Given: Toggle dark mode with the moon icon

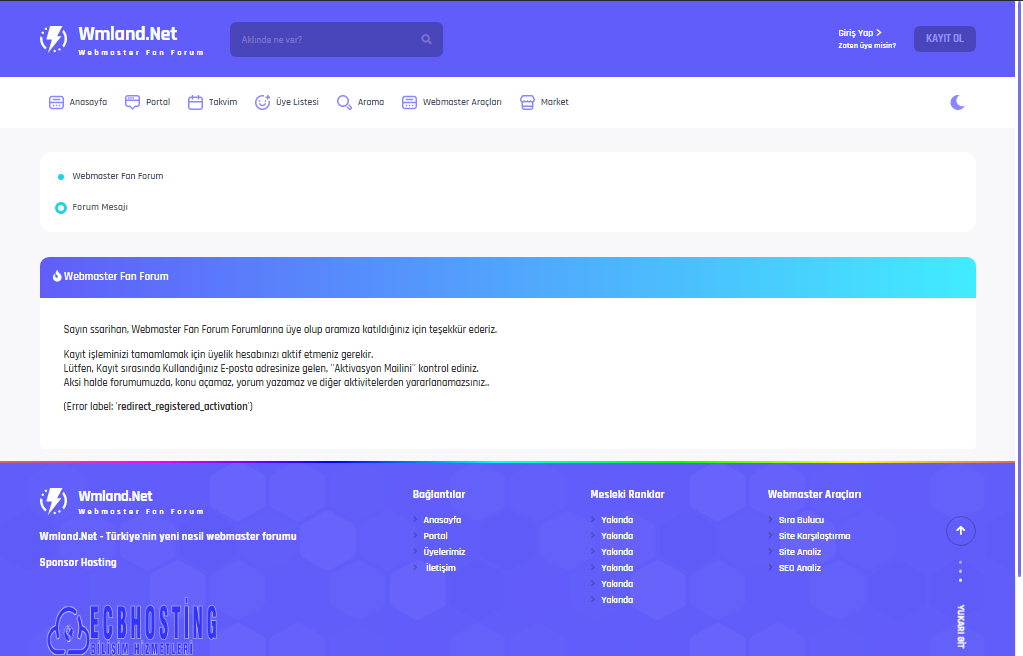Looking at the screenshot, I should (957, 102).
